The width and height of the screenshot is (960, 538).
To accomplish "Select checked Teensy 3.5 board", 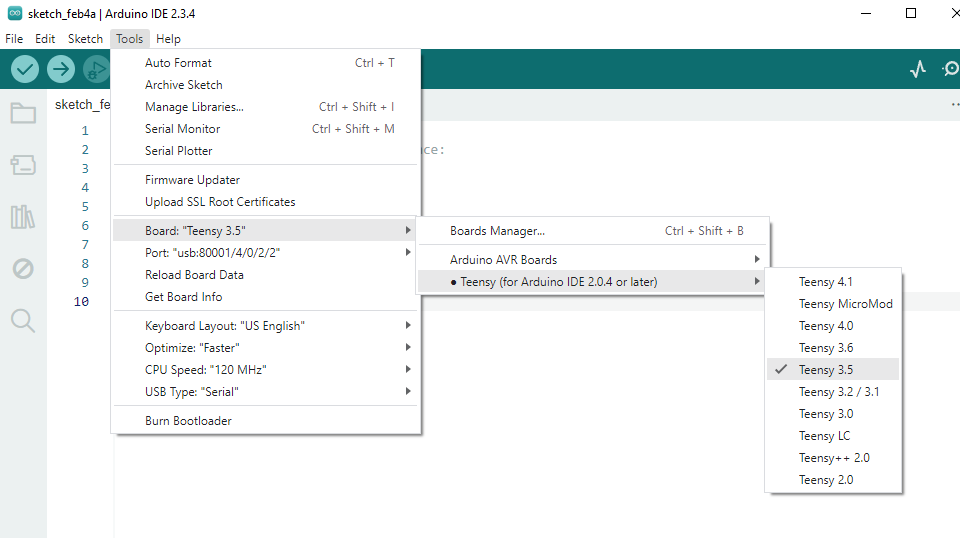I will point(833,370).
